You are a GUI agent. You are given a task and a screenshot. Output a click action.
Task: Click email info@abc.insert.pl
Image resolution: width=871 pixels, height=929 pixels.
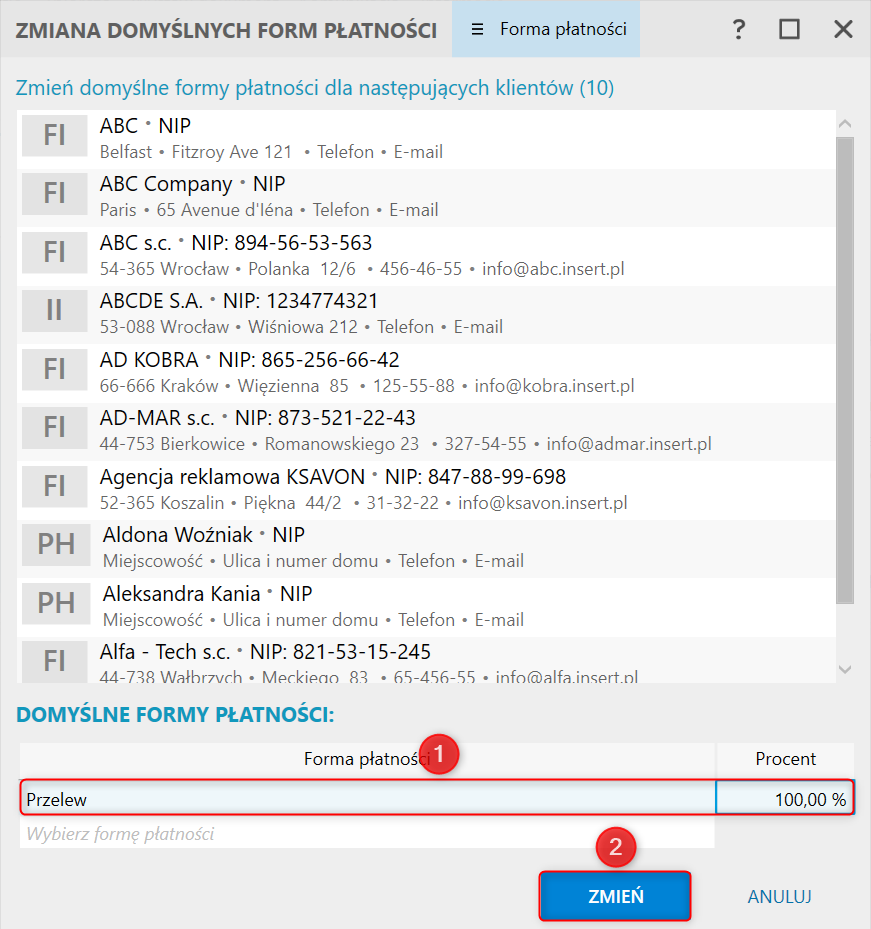coord(553,269)
